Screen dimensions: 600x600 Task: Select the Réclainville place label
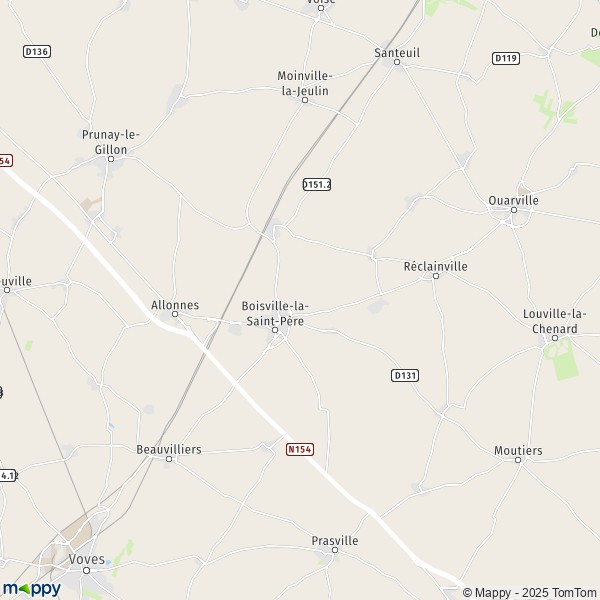(435, 266)
